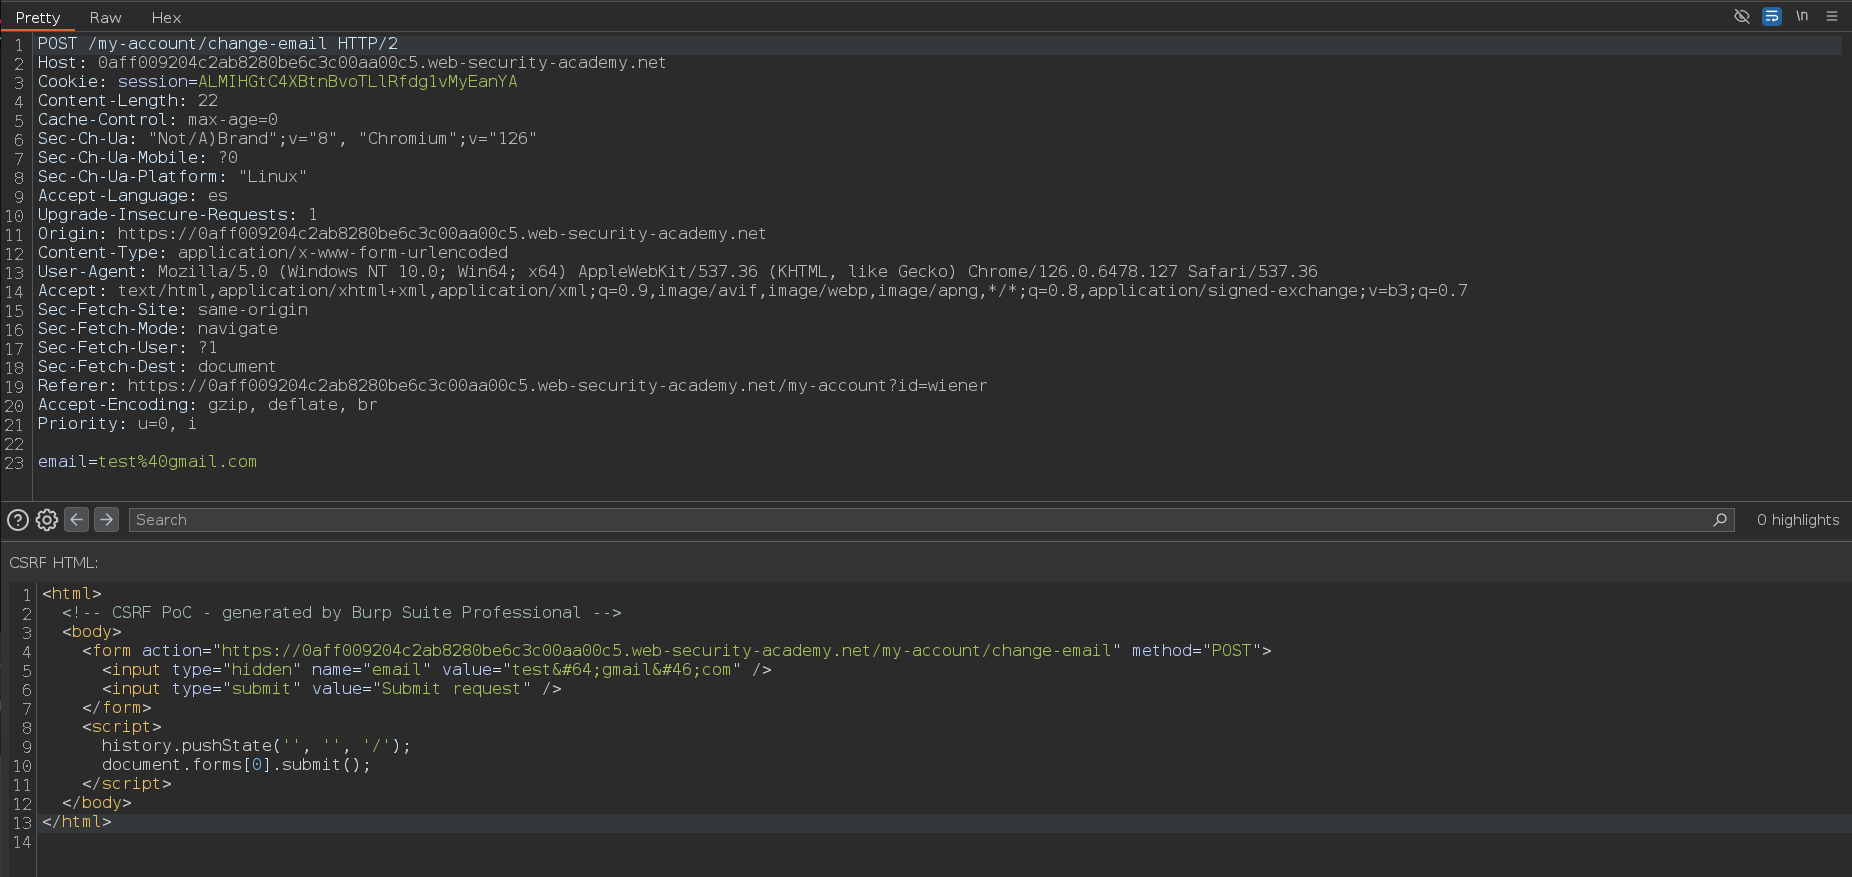Click the Sec-Fetch-User: ?1 header
This screenshot has height=877, width=1852.
[128, 348]
